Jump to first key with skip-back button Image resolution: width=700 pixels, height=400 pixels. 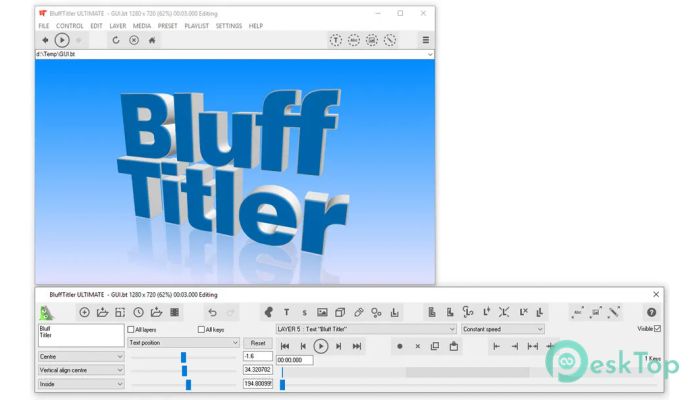pos(285,346)
